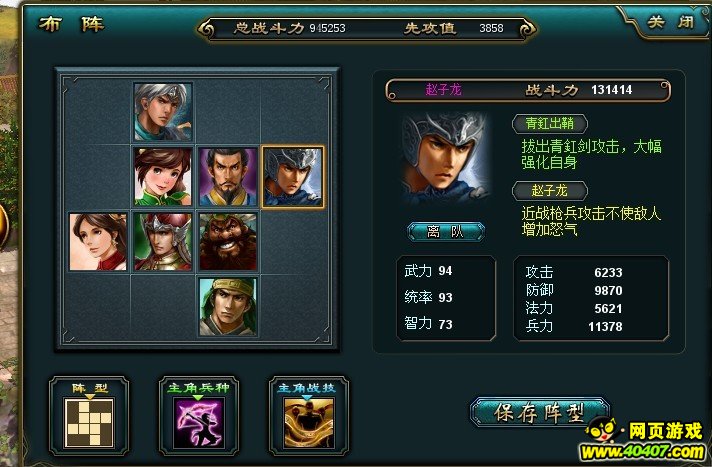Click the 离队 leave team button
712x467 pixels.
coord(446,232)
